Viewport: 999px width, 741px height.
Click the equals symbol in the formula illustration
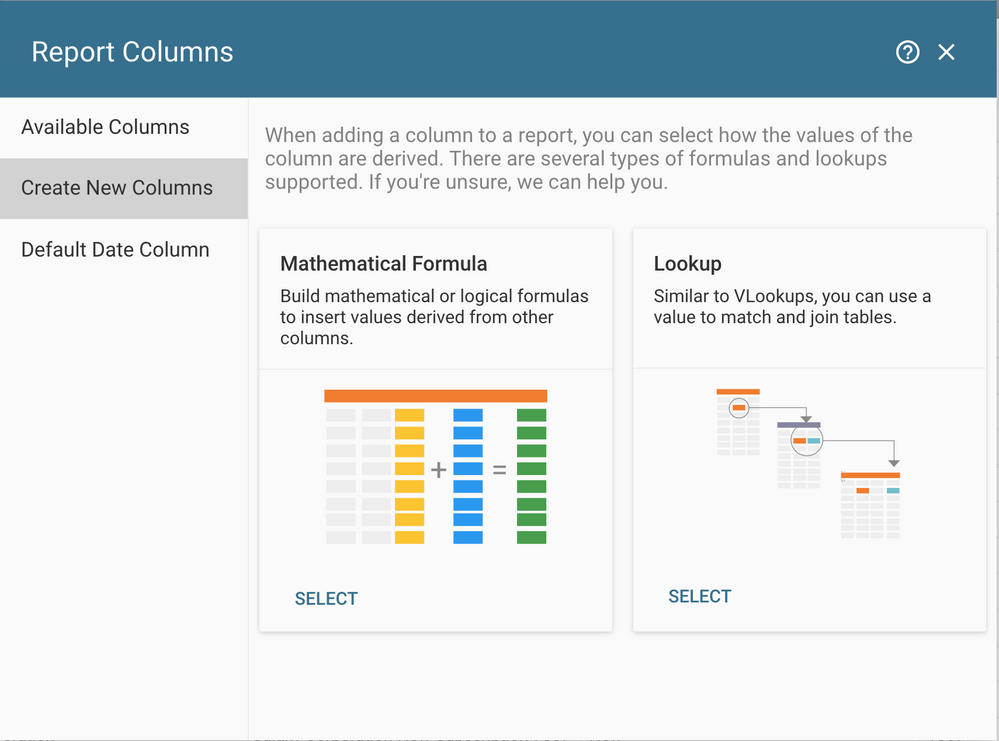pyautogui.click(x=499, y=468)
